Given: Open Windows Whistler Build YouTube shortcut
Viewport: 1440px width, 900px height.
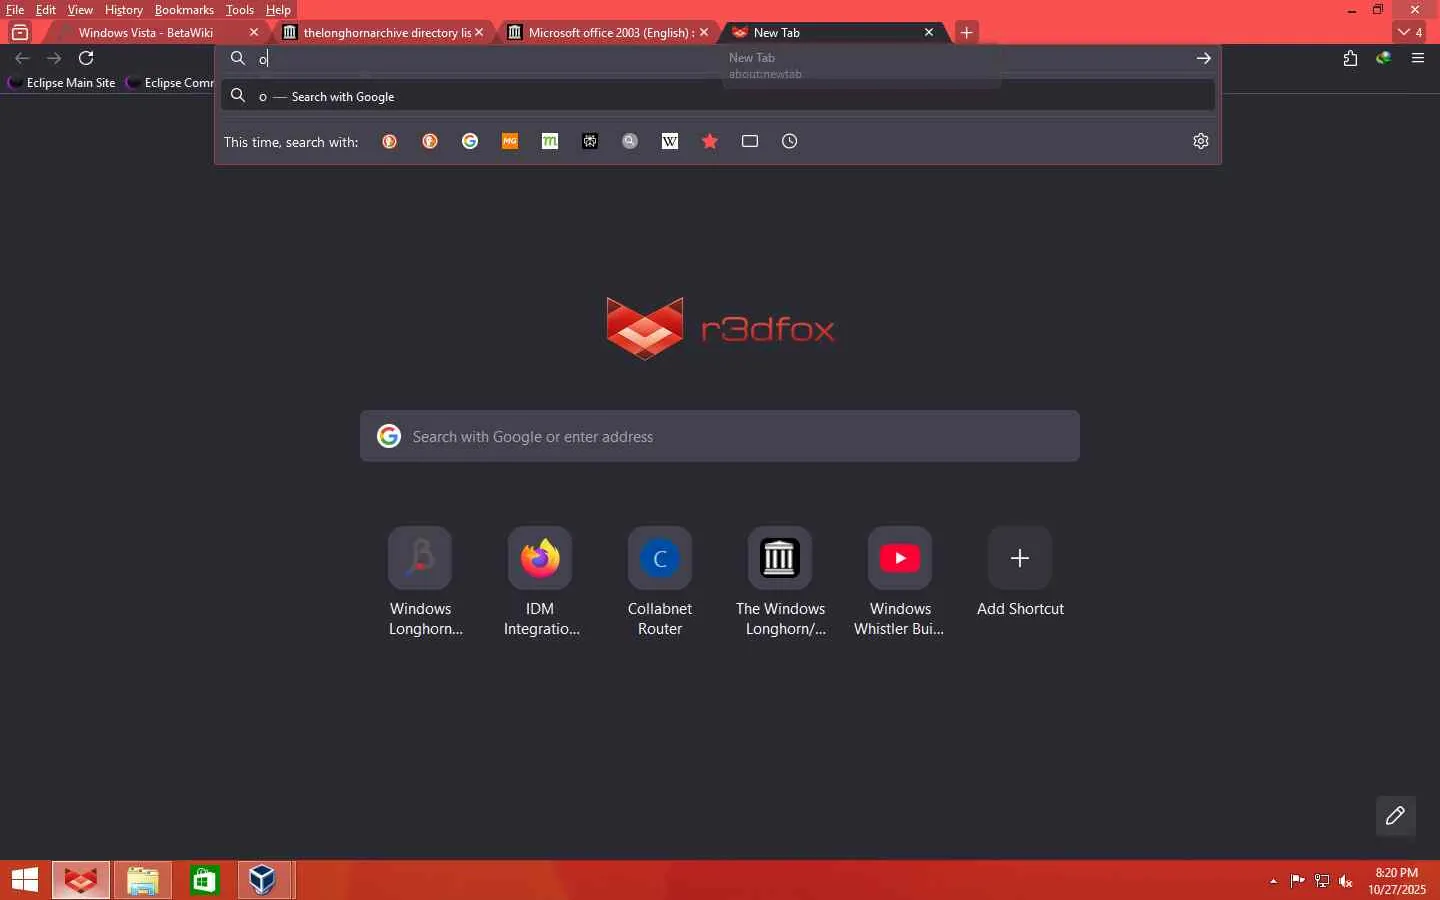Looking at the screenshot, I should [x=900, y=582].
